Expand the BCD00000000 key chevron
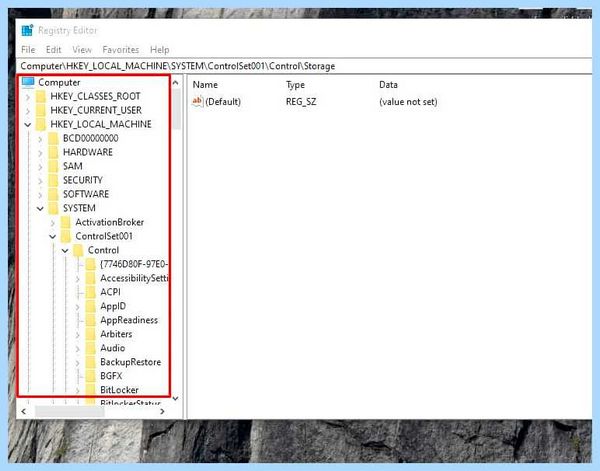Screen dimensions: 600x471 [40, 139]
